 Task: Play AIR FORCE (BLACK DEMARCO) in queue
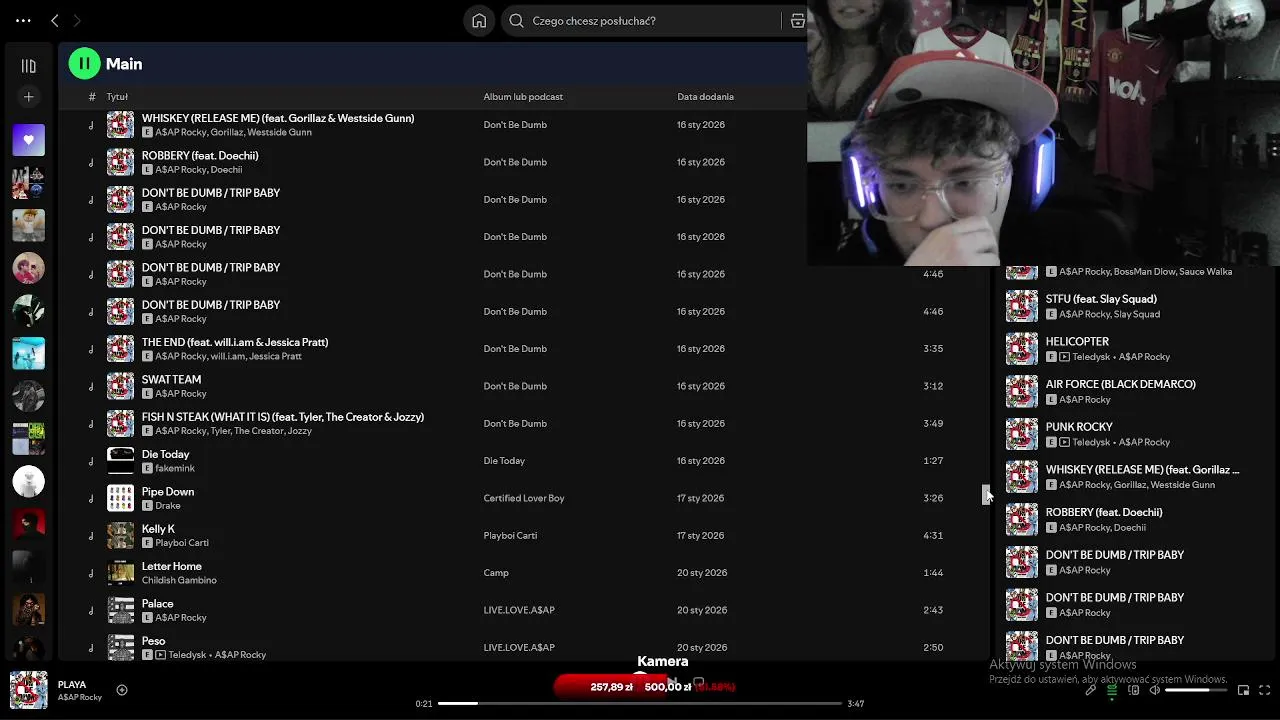(1121, 384)
